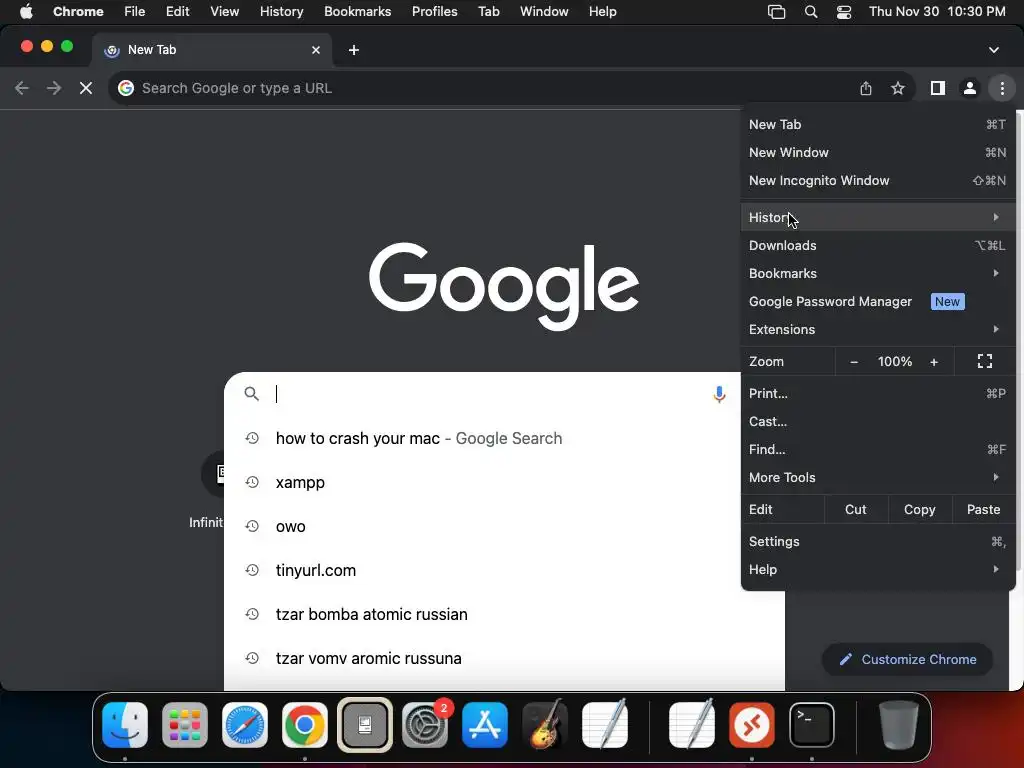The image size is (1024, 768).
Task: Select Print... from the menu
Action: 878,393
